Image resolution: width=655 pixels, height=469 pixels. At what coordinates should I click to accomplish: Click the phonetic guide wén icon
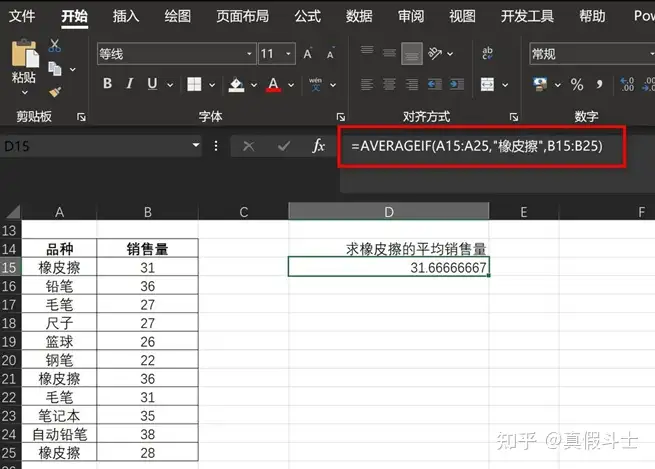pyautogui.click(x=315, y=84)
